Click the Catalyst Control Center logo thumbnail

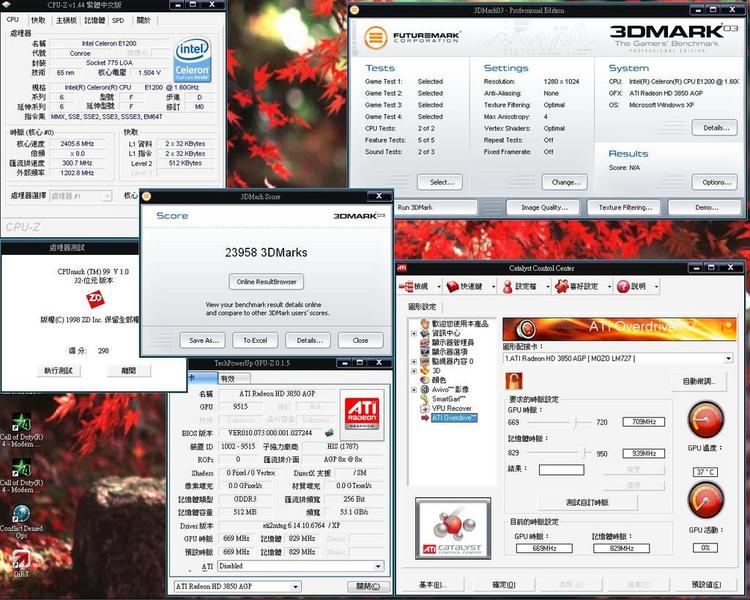pos(453,528)
